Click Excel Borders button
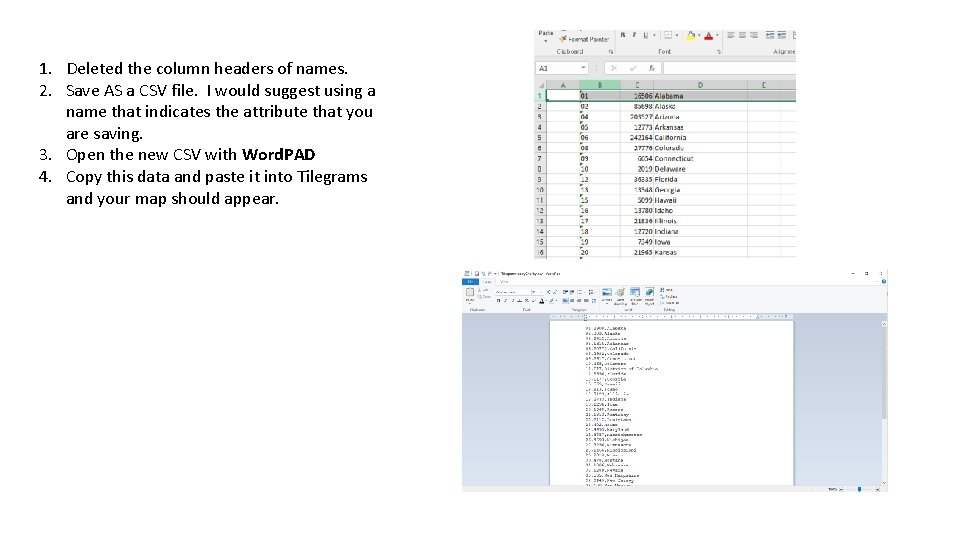 pyautogui.click(x=668, y=36)
